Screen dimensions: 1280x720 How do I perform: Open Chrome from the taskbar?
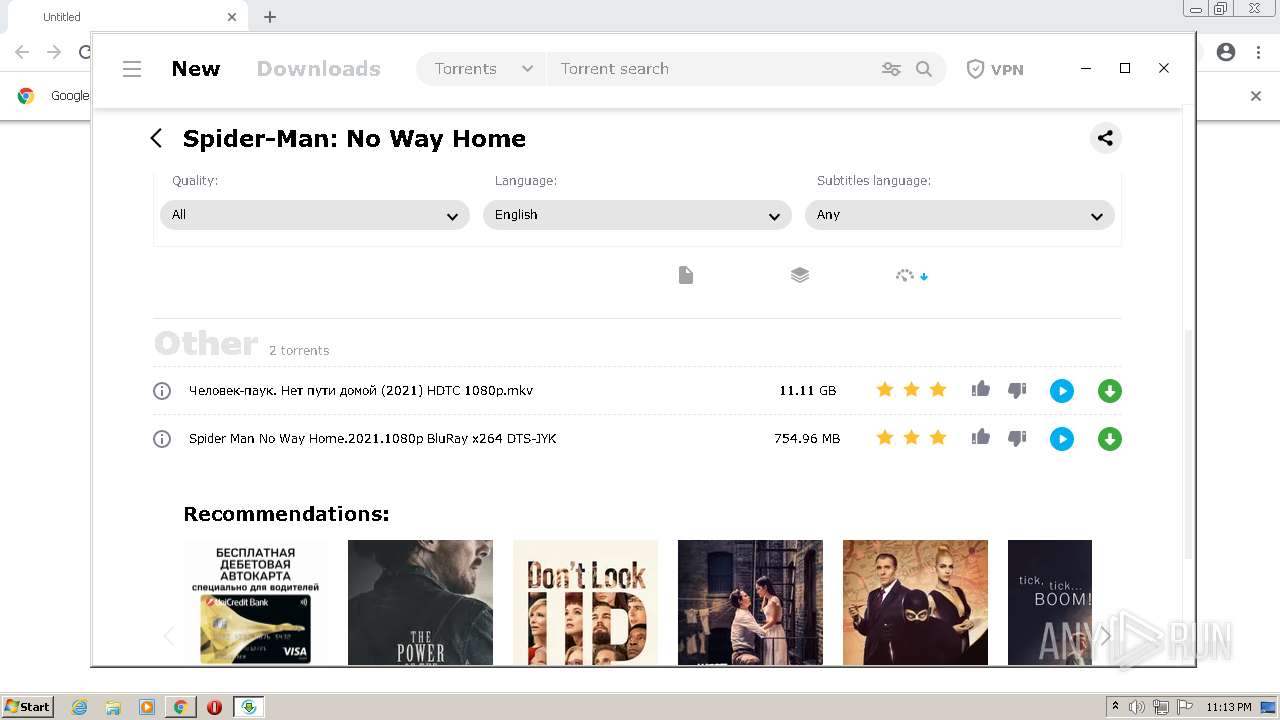click(180, 707)
